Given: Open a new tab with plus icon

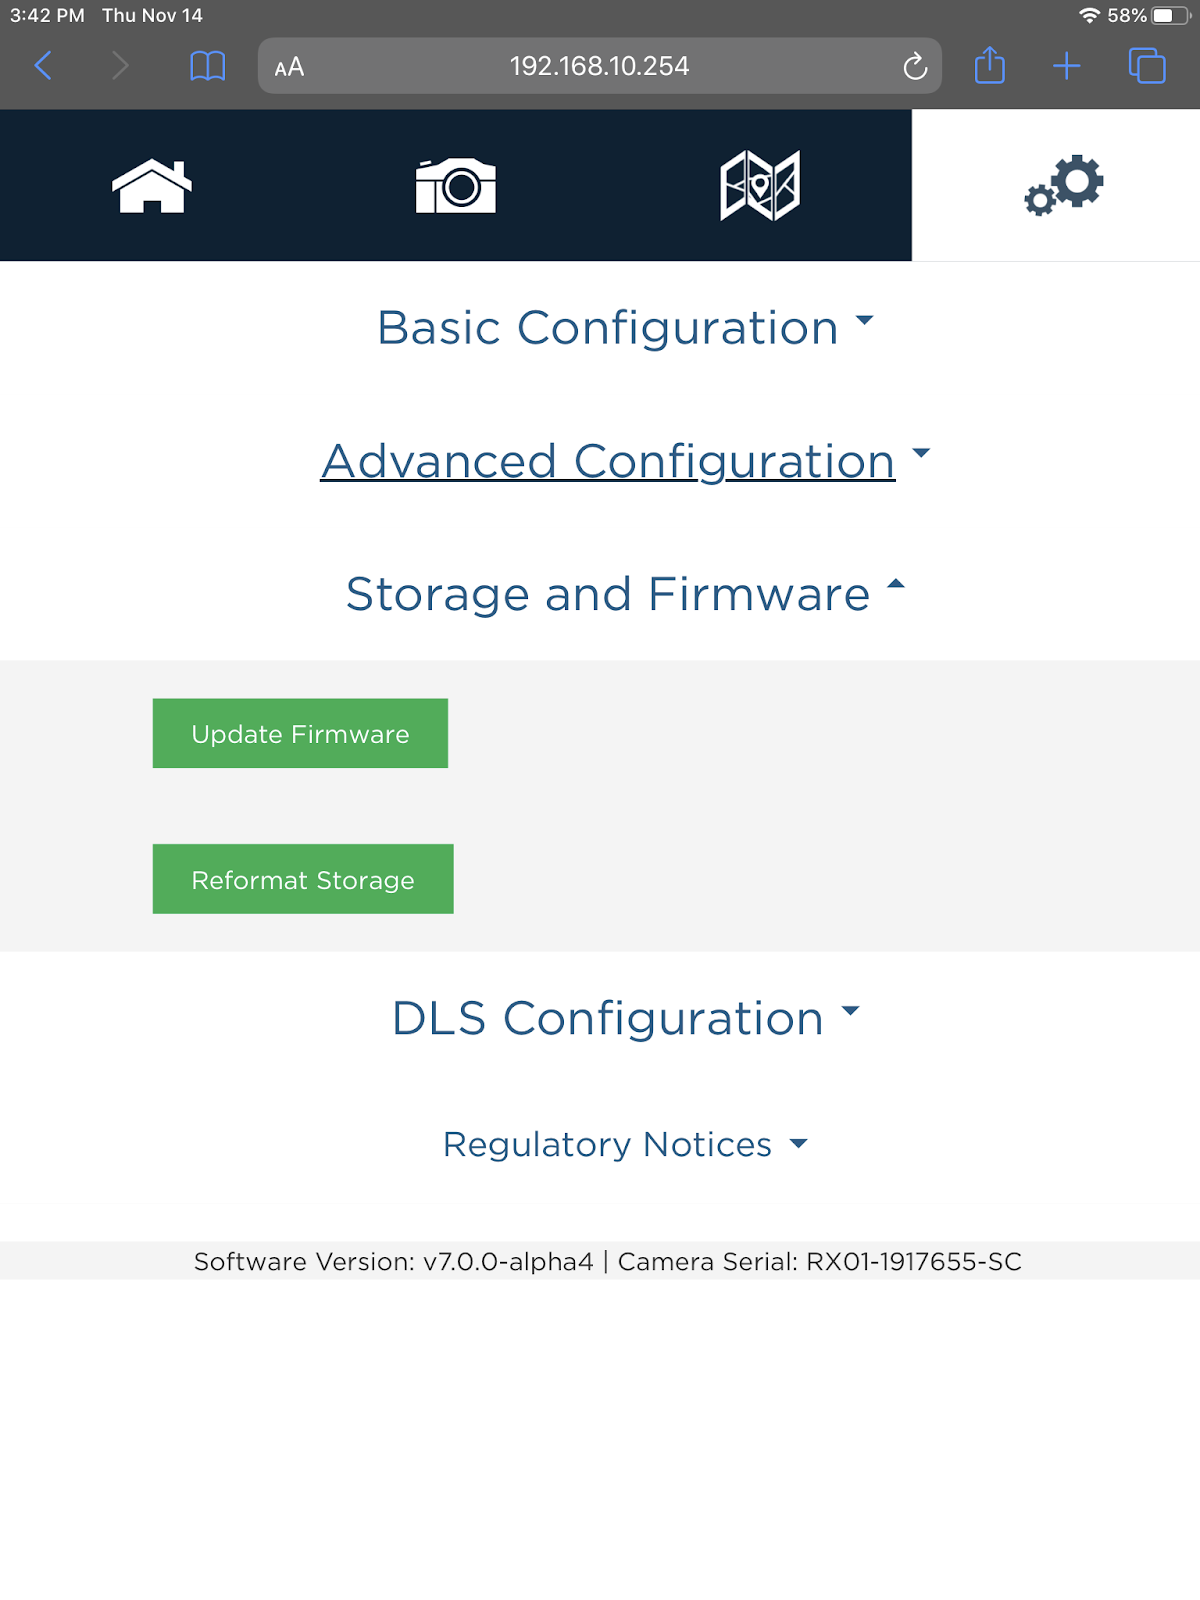Looking at the screenshot, I should 1067,66.
